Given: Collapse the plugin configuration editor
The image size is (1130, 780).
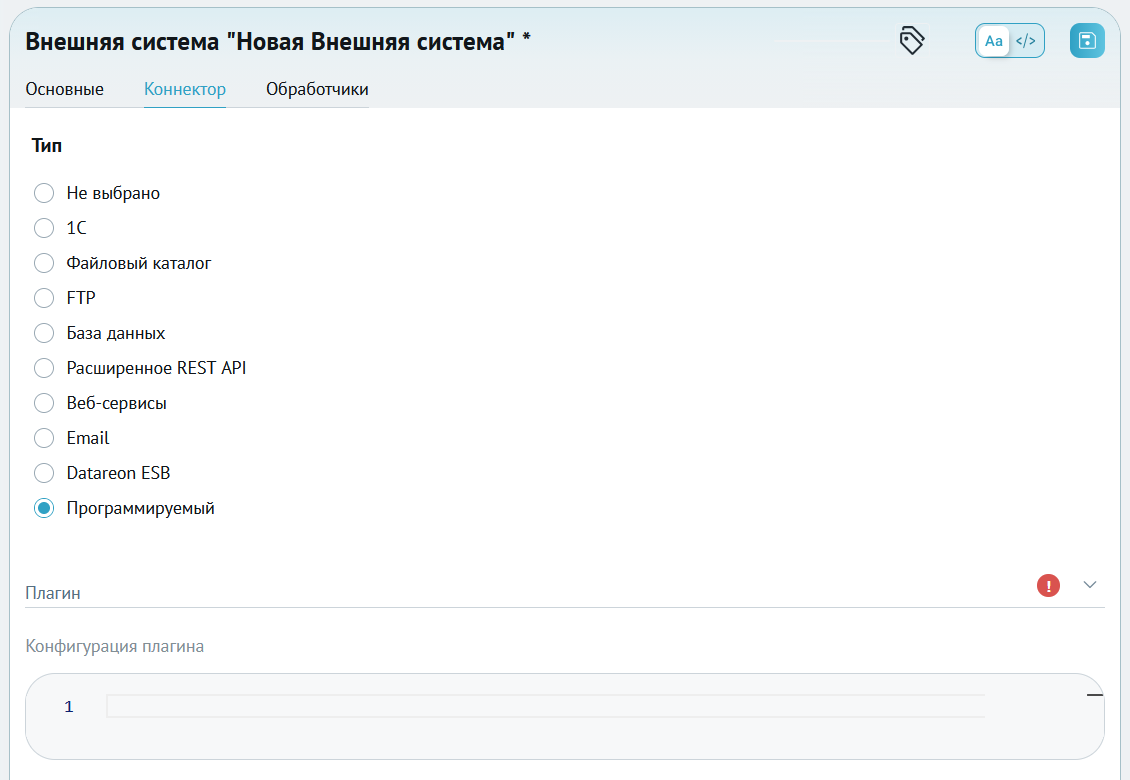Looking at the screenshot, I should [x=1095, y=695].
